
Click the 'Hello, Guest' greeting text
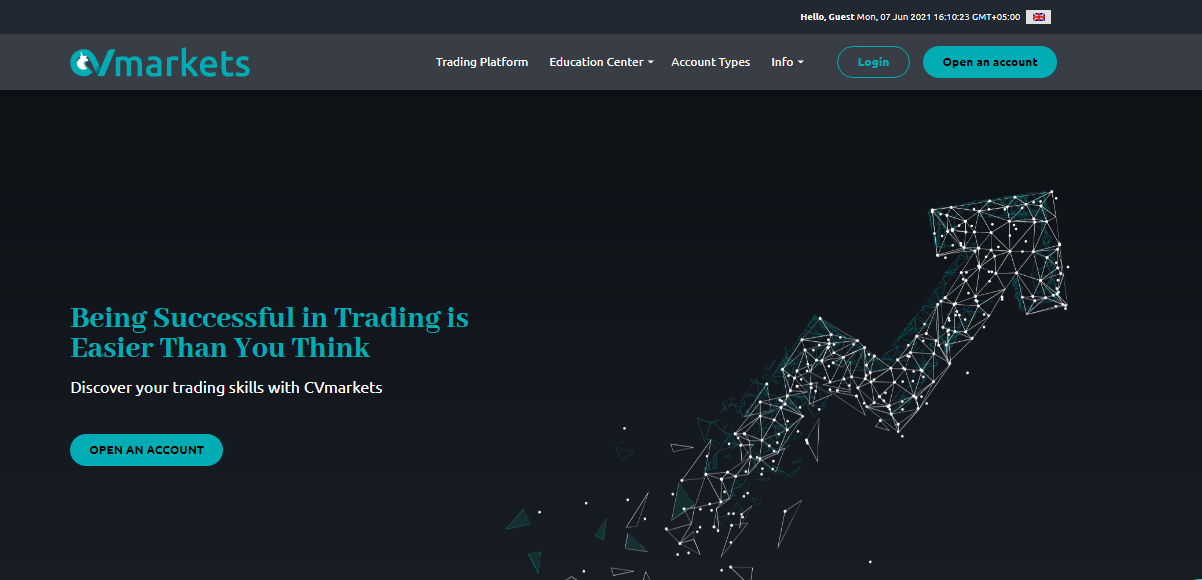tap(827, 17)
